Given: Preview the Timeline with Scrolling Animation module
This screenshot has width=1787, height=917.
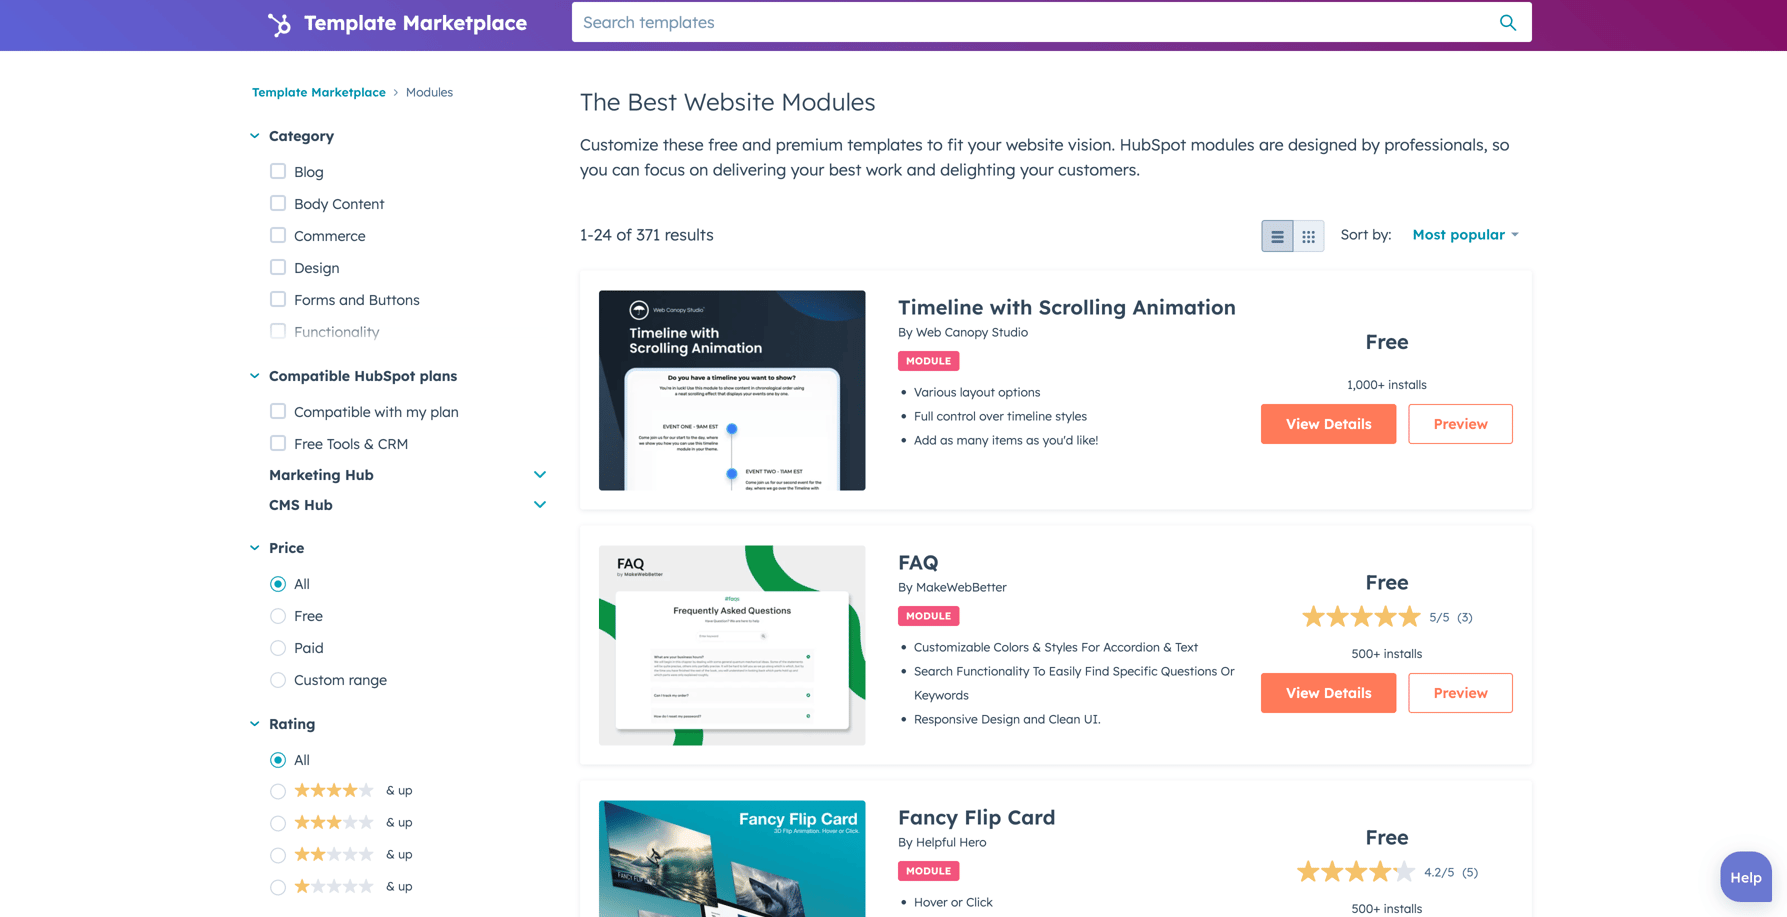Looking at the screenshot, I should [1460, 424].
